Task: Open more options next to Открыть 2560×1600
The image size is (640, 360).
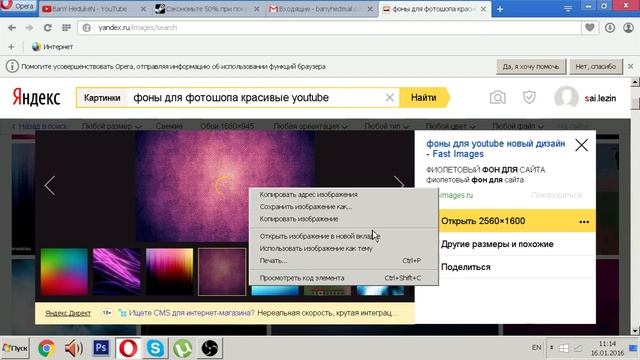Action: [584, 222]
